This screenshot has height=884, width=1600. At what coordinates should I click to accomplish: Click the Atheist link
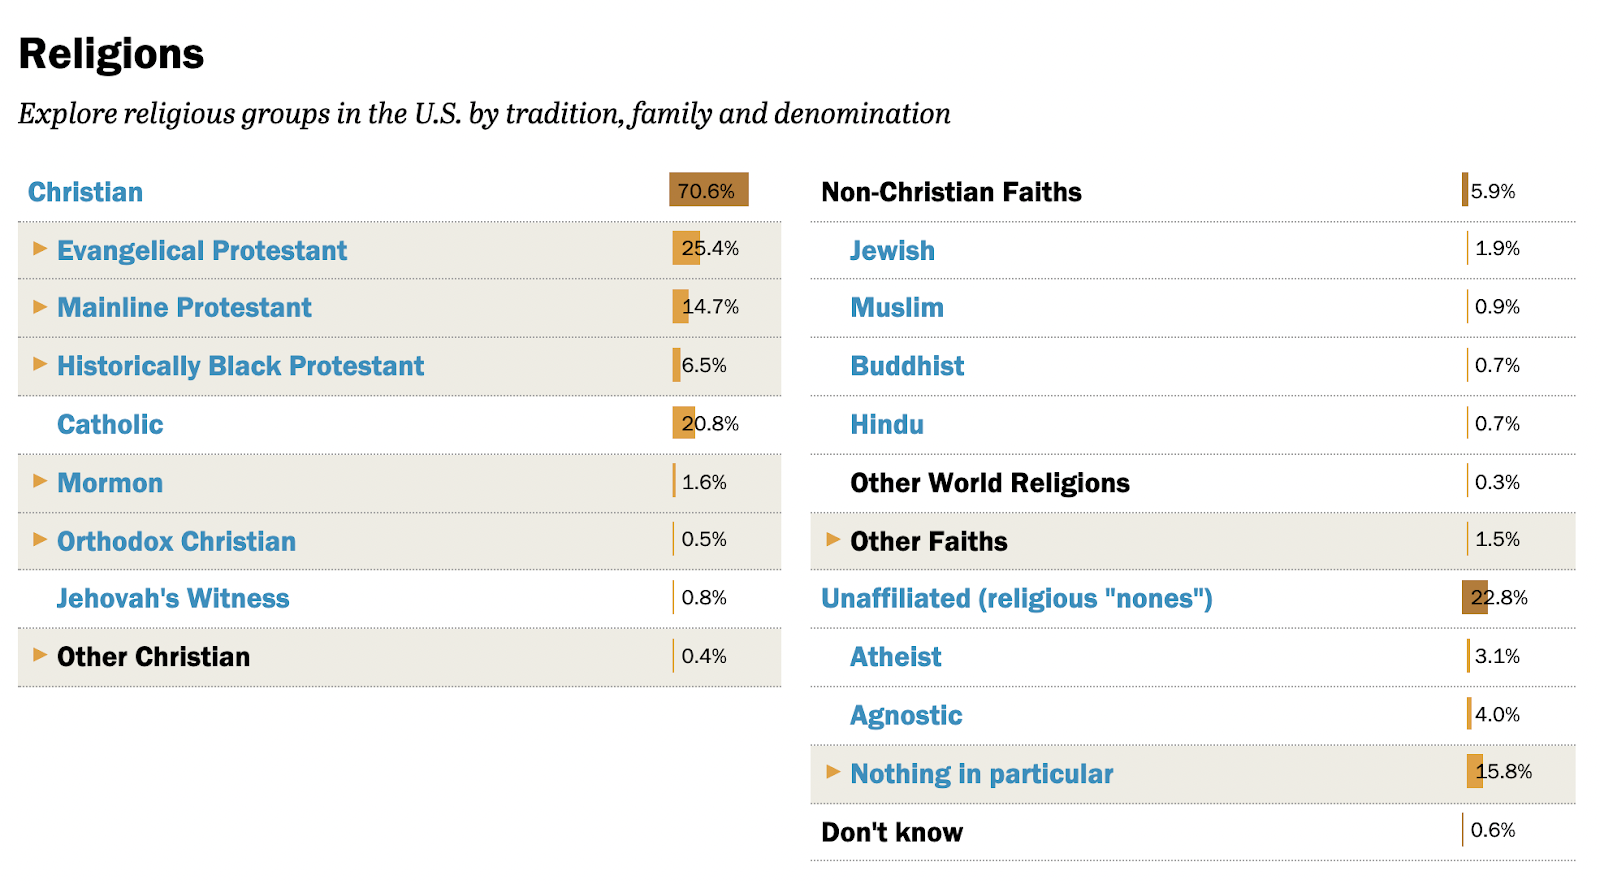[x=896, y=657]
